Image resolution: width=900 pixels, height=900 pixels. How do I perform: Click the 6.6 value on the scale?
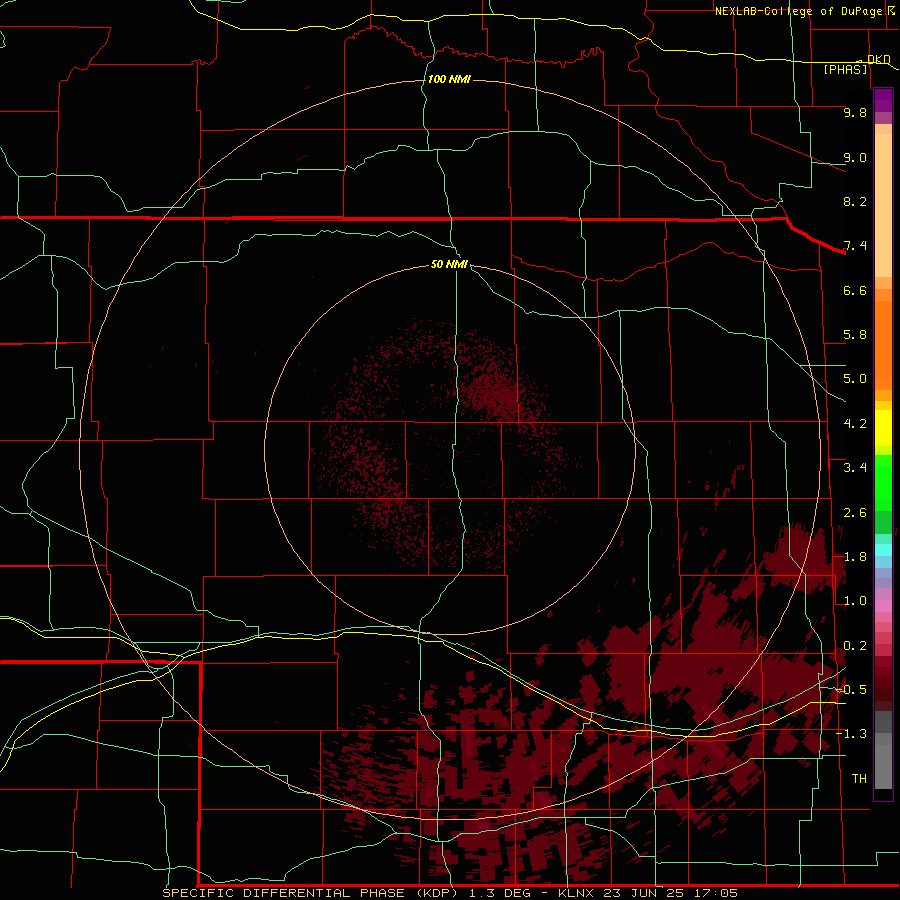[855, 290]
